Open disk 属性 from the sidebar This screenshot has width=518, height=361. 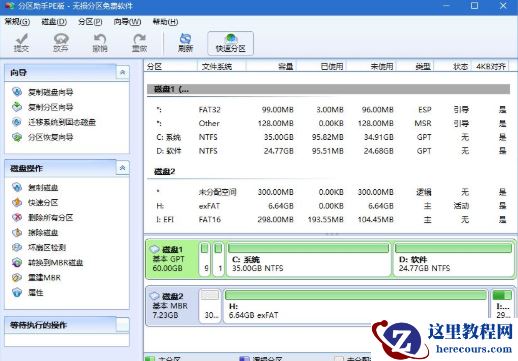point(28,293)
